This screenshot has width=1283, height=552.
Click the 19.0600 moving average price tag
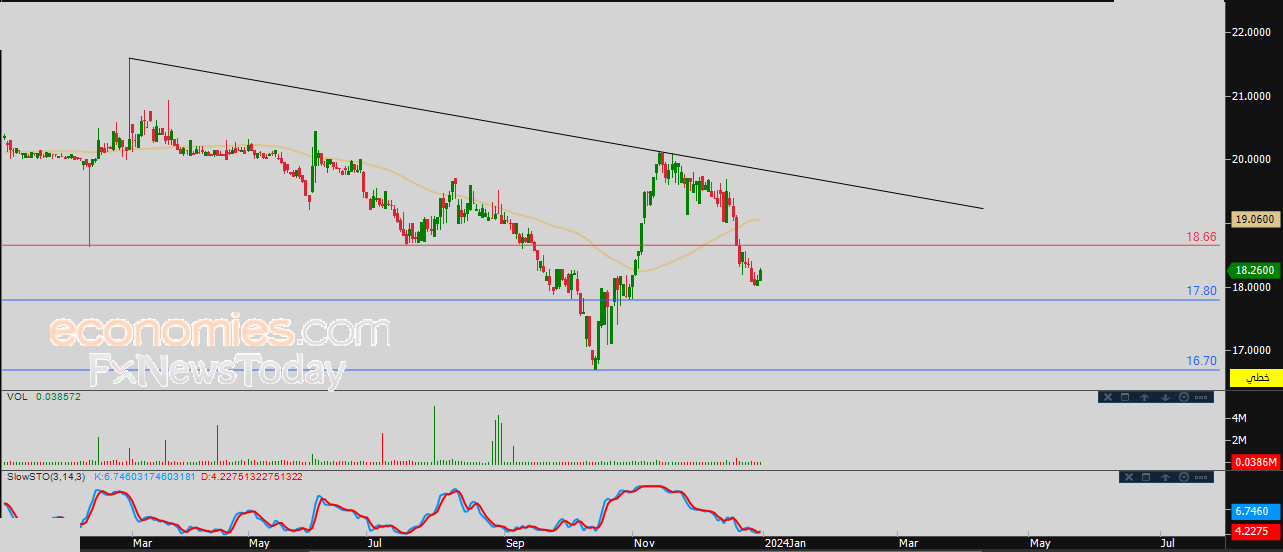[x=1255, y=219]
